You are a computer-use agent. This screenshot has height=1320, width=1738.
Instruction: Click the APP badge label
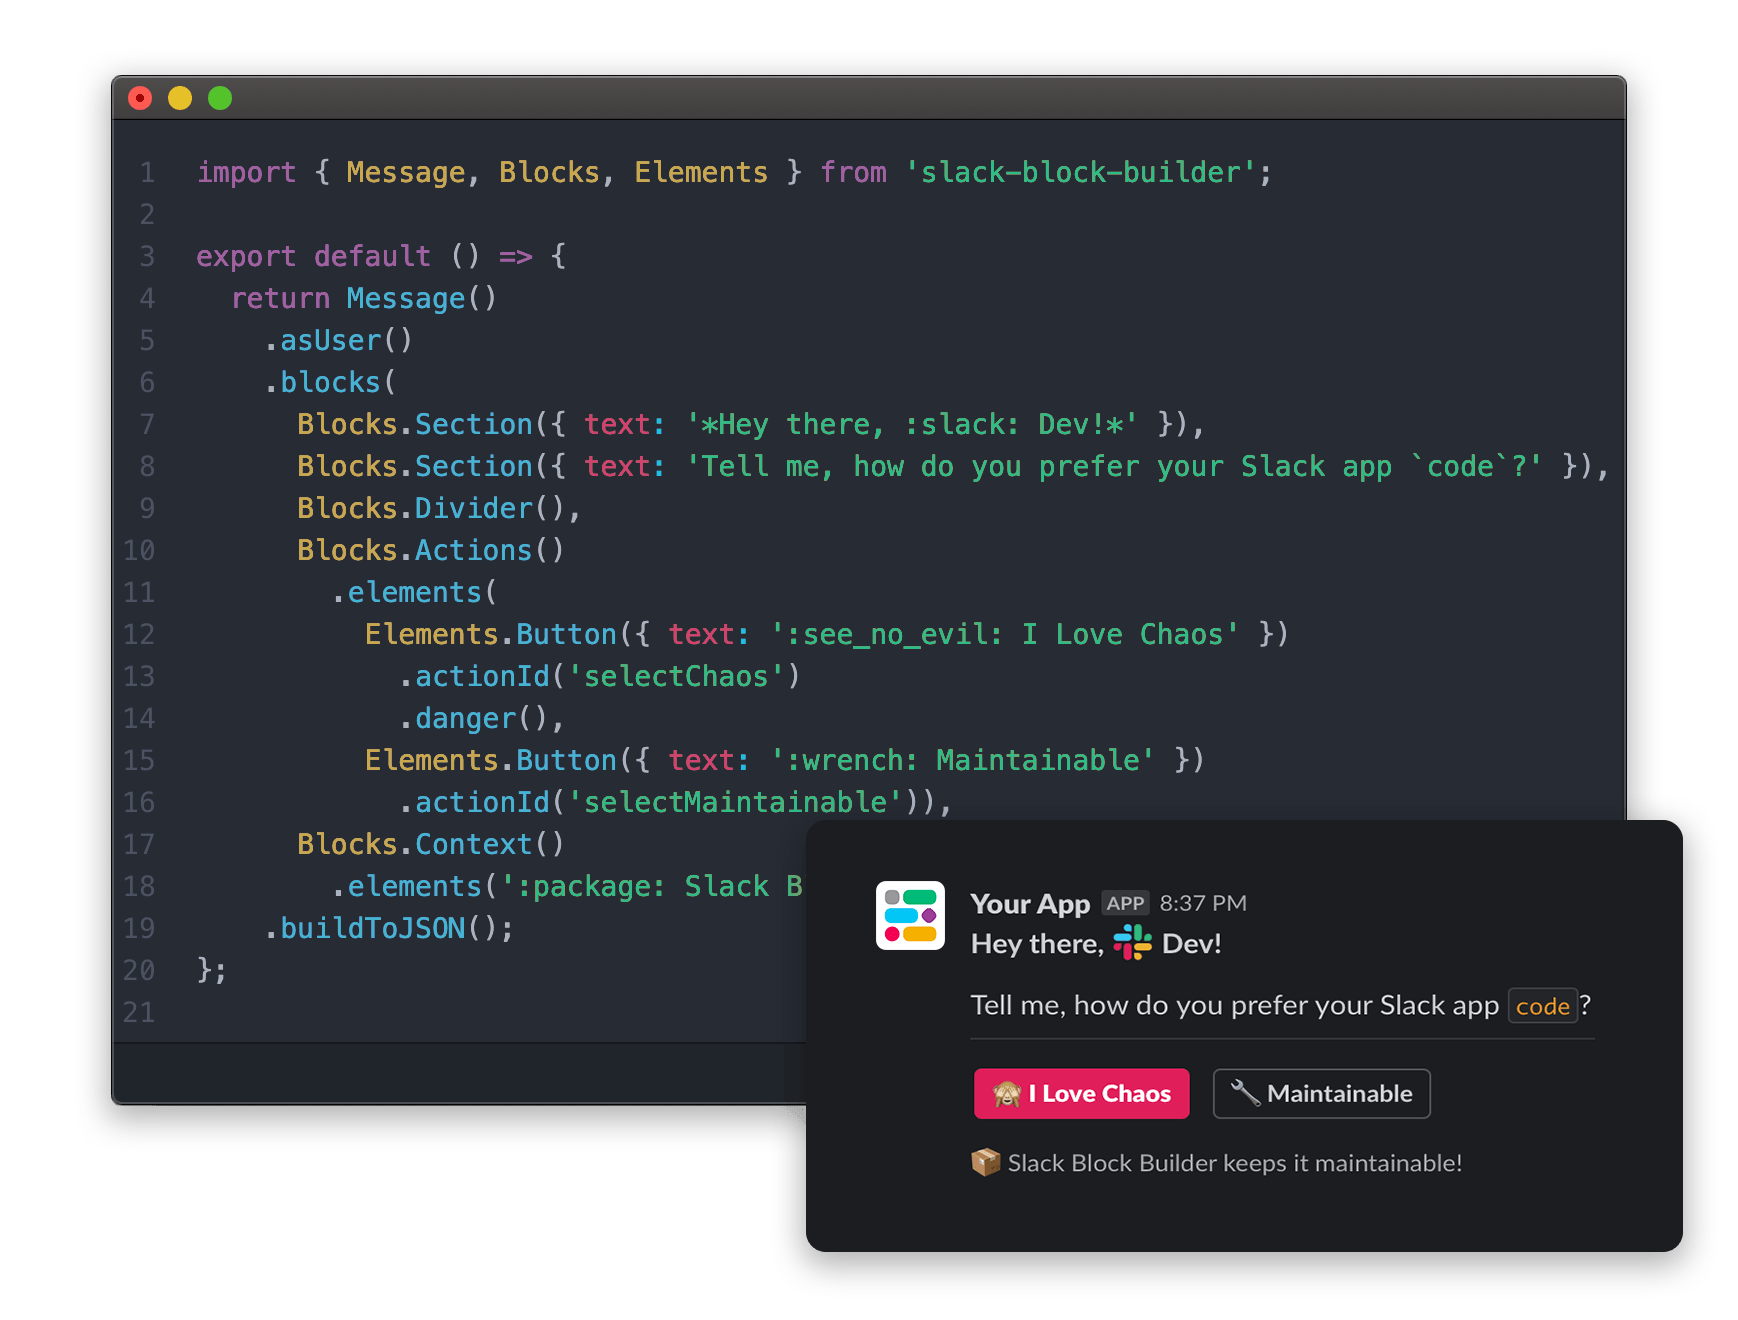(1125, 904)
